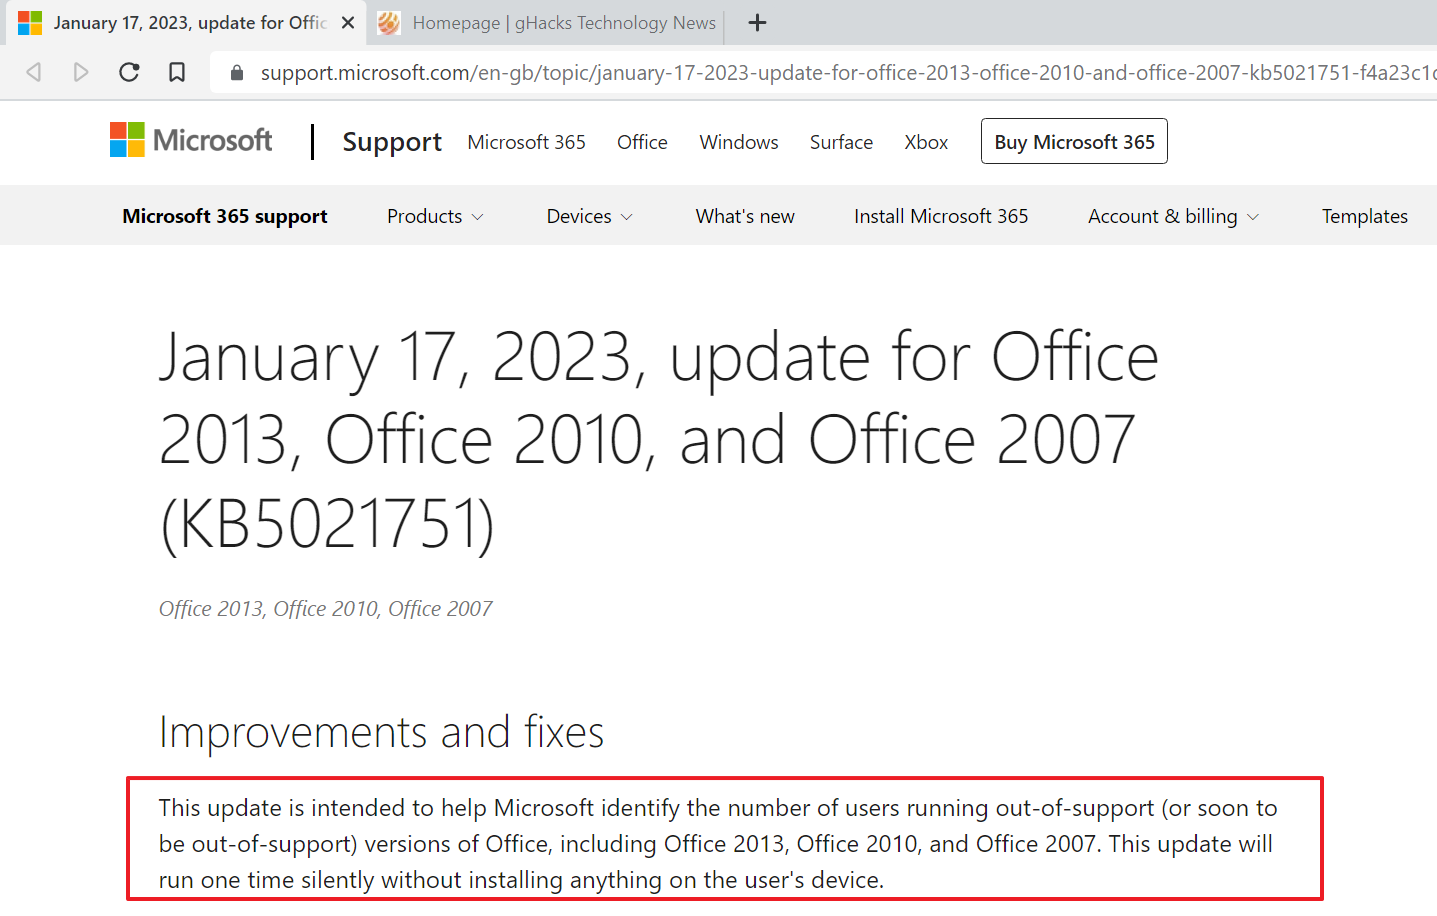This screenshot has height=916, width=1437.
Task: Expand the Products dropdown menu
Action: click(435, 217)
